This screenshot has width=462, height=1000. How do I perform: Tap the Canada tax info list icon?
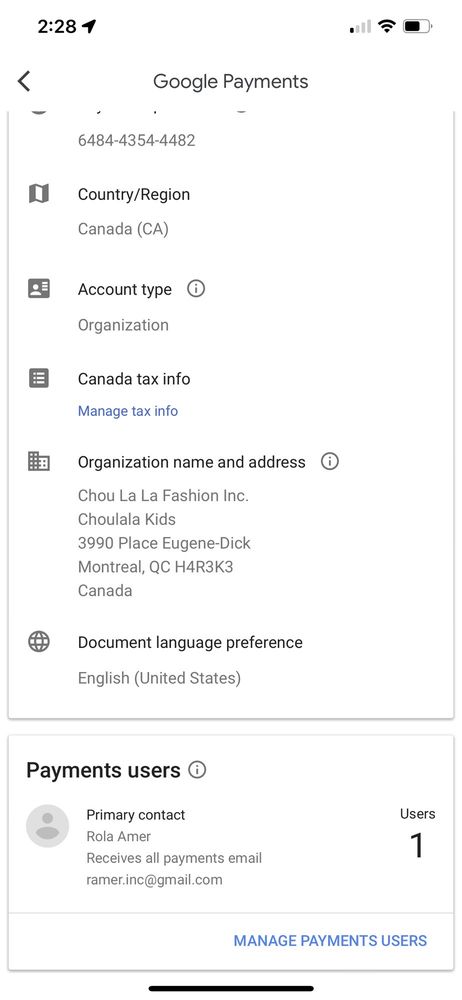(x=39, y=378)
